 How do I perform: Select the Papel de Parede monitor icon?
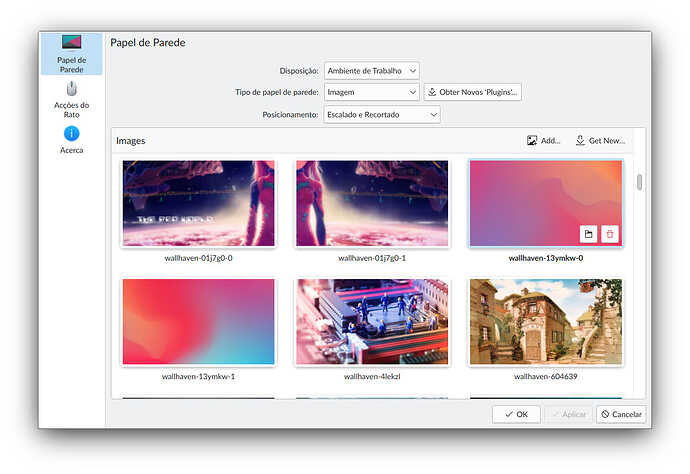click(x=72, y=43)
